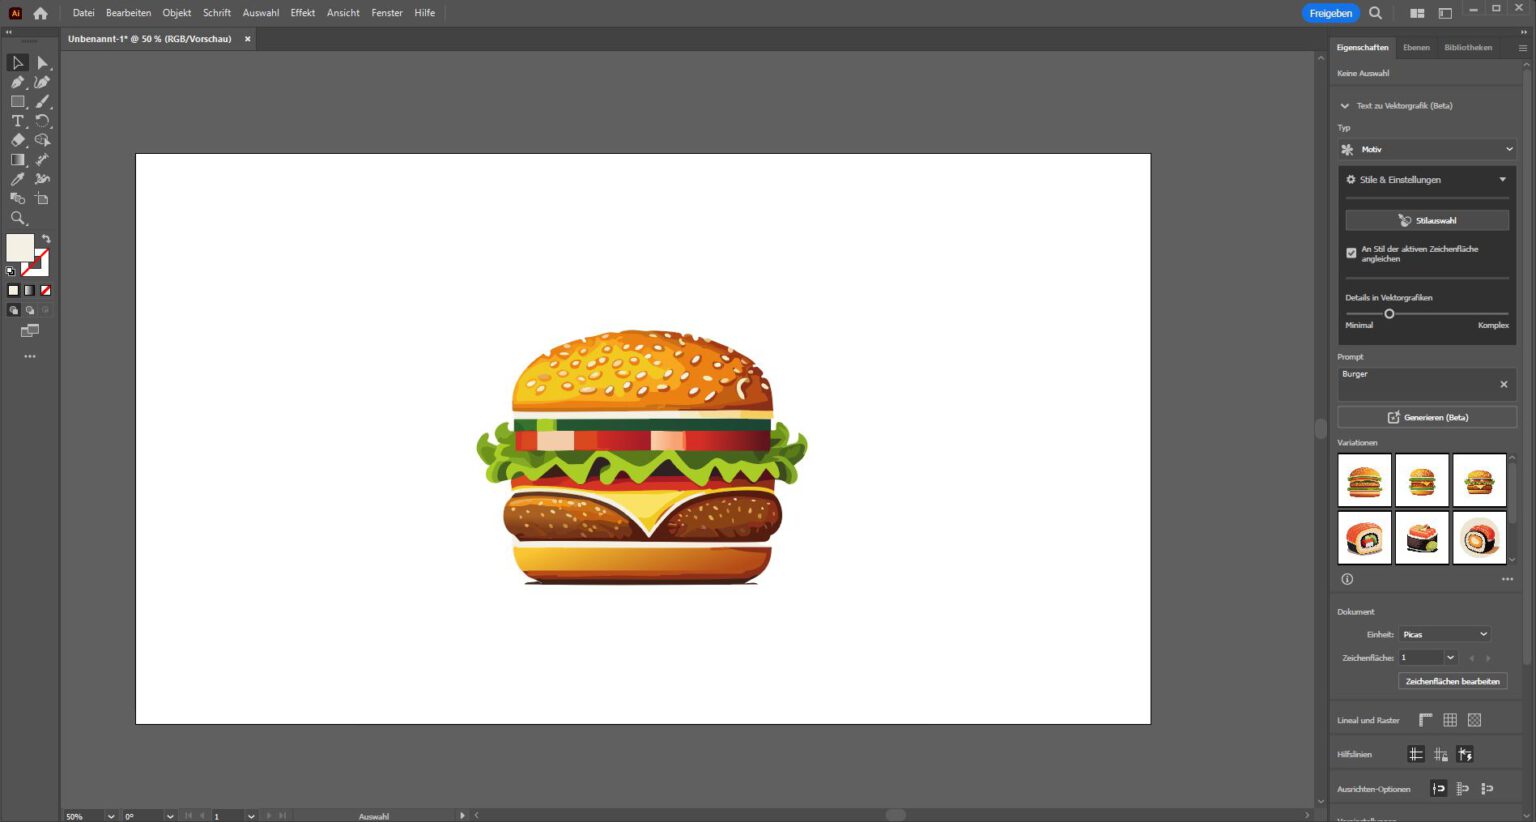This screenshot has width=1536, height=822.
Task: Activate the Rectangle tool
Action: (17, 101)
